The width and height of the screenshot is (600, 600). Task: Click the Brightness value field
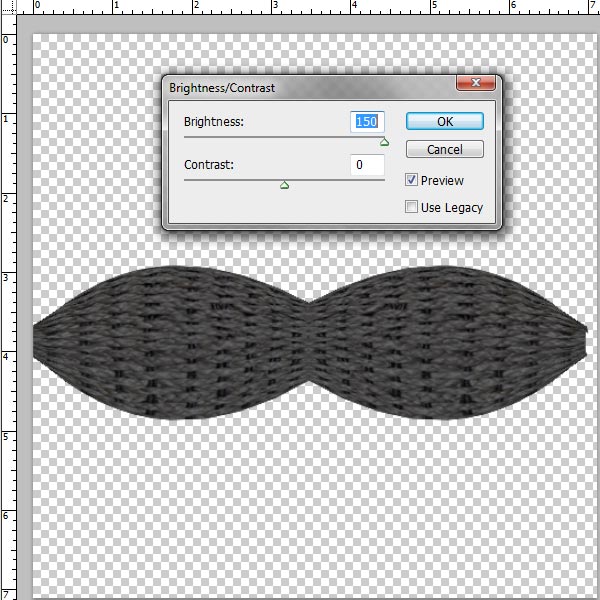coord(367,122)
